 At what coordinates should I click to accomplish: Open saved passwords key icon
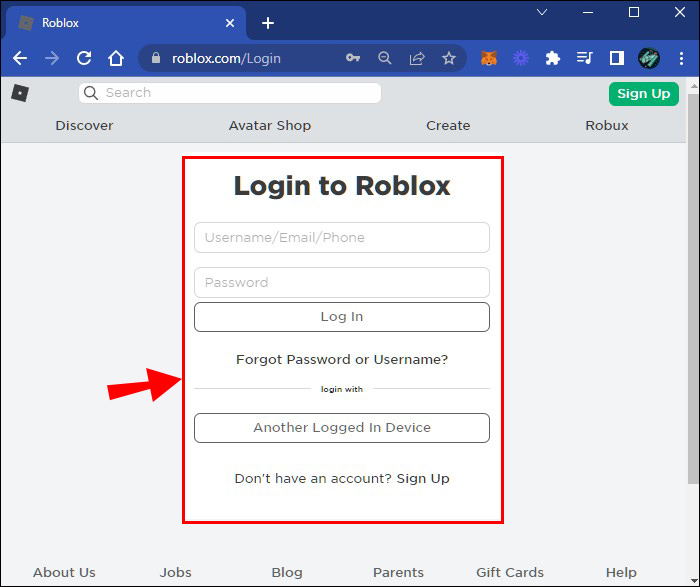tap(353, 58)
